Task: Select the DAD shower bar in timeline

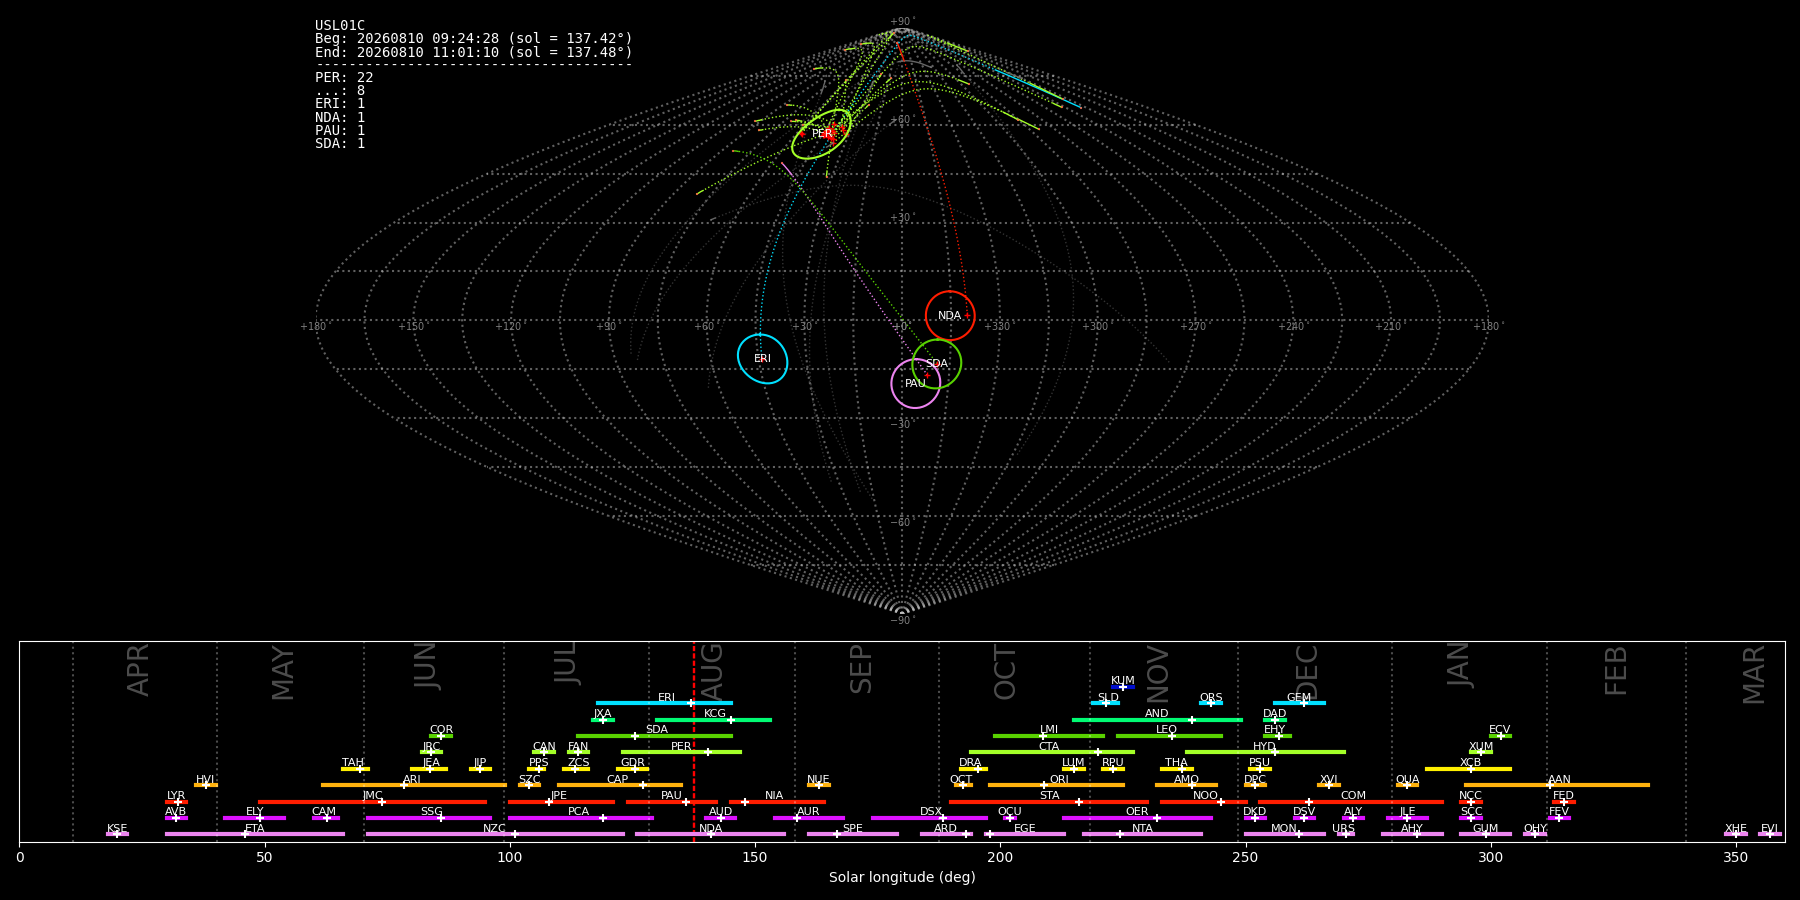Action: click(1275, 720)
